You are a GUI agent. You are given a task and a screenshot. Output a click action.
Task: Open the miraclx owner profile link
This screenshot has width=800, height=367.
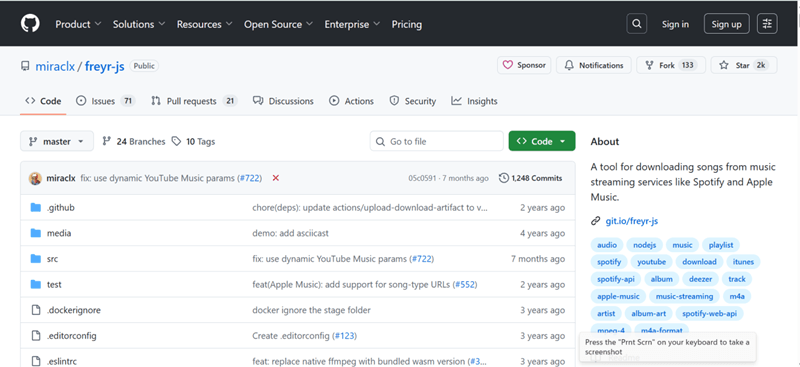(55, 66)
